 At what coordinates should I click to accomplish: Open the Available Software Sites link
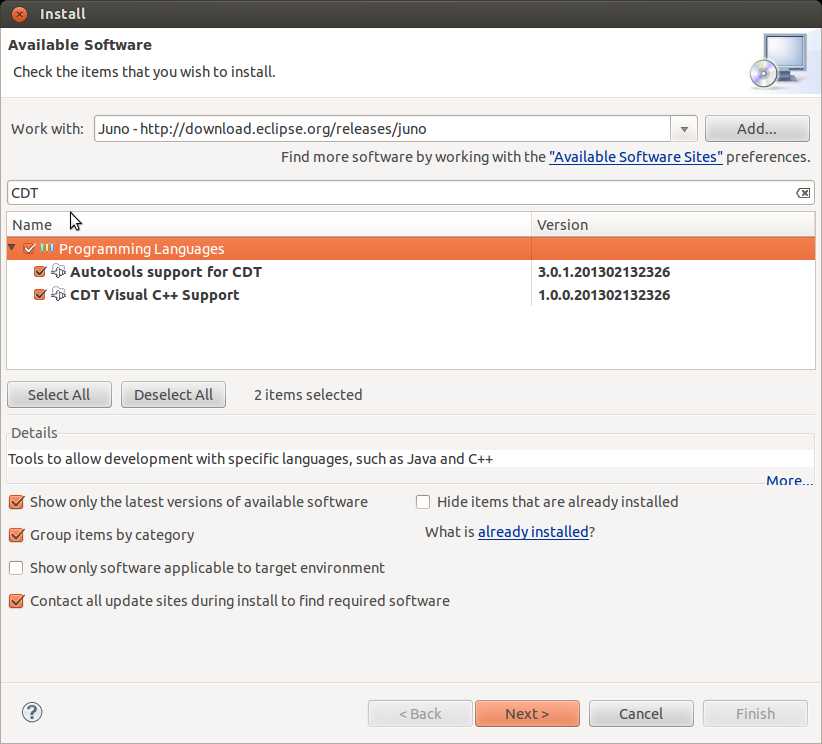coord(636,157)
